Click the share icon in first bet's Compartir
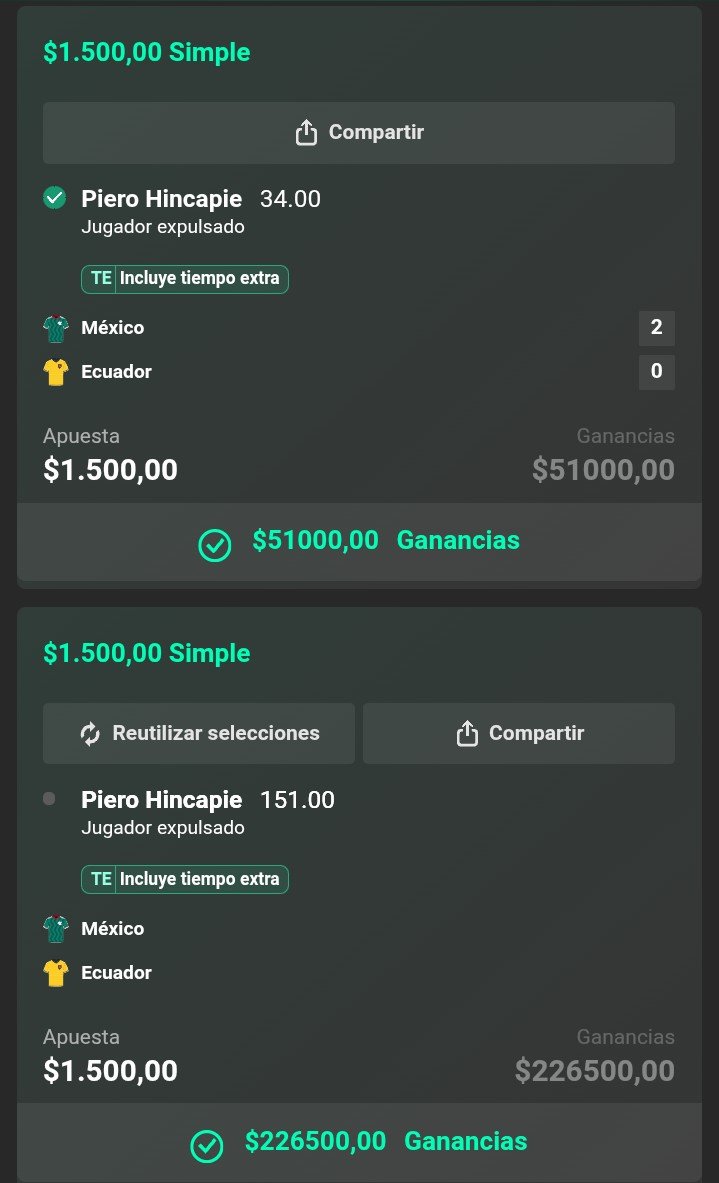 [x=306, y=132]
